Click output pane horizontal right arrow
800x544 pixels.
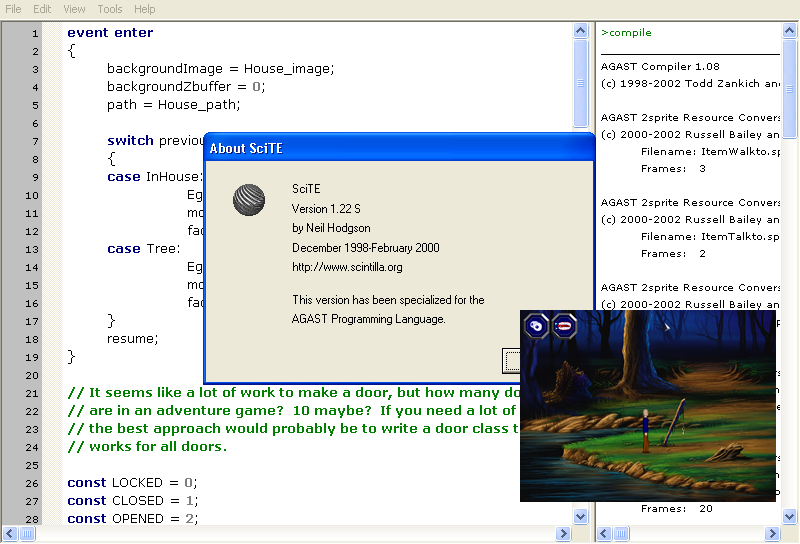pyautogui.click(x=772, y=534)
